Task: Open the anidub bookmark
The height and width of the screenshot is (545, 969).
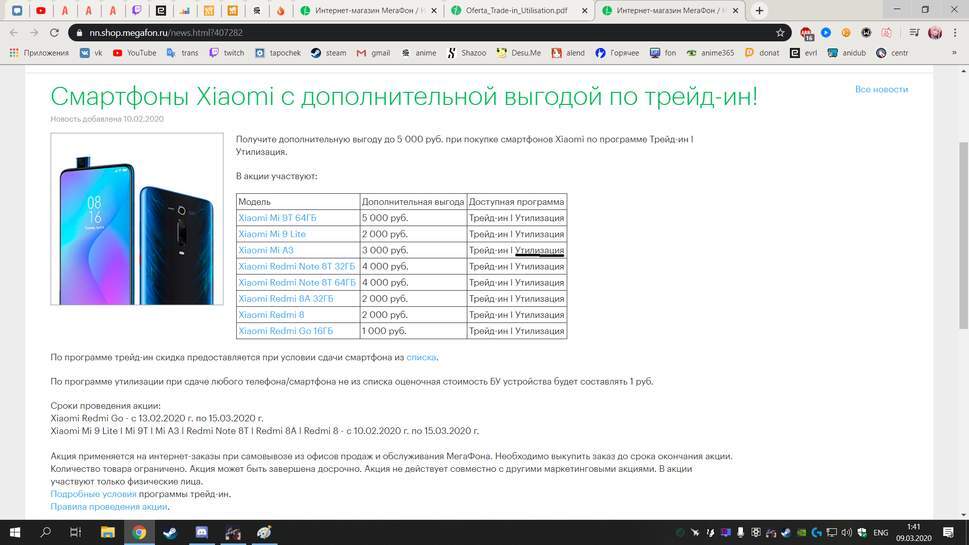Action: pyautogui.click(x=847, y=53)
